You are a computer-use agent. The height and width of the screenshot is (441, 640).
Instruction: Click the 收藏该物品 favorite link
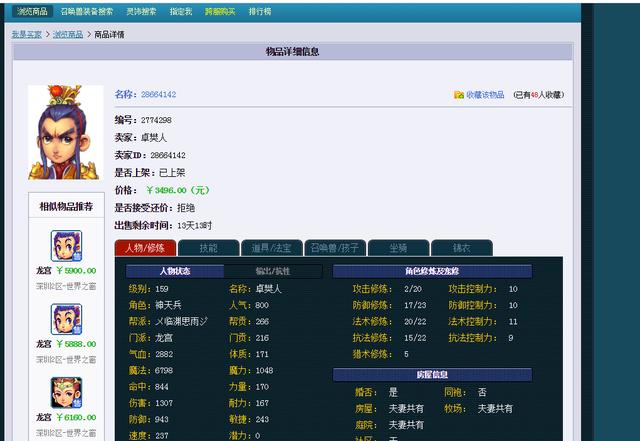pos(485,95)
